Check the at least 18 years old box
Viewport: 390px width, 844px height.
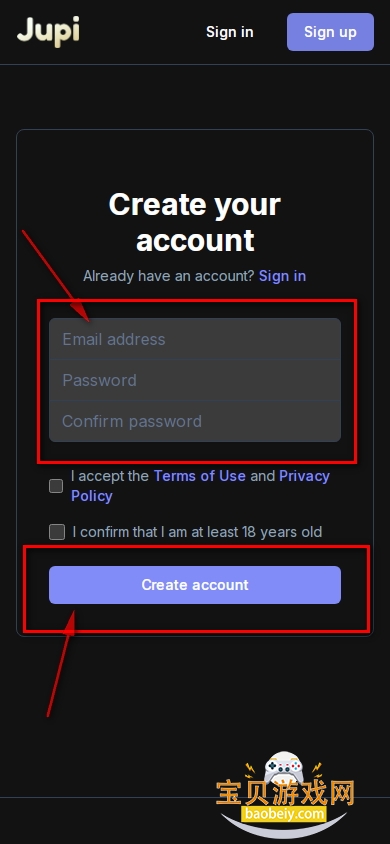tap(56, 532)
